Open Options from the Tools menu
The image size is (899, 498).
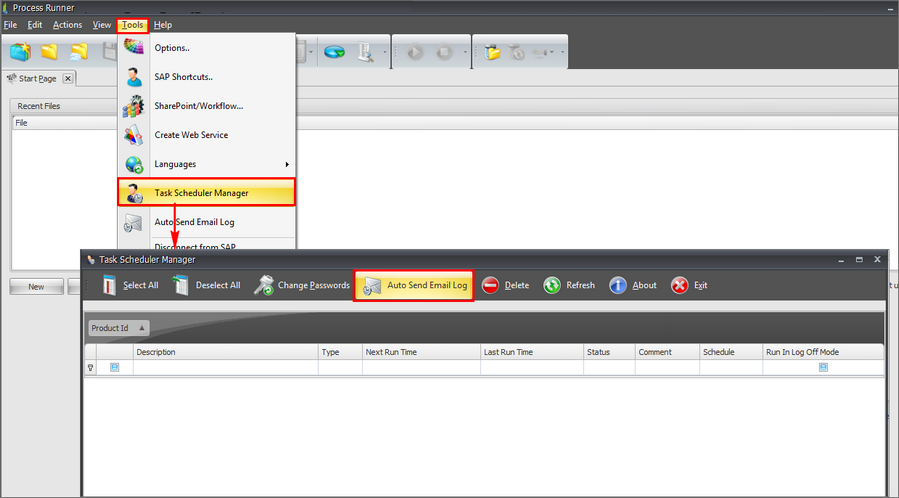172,48
